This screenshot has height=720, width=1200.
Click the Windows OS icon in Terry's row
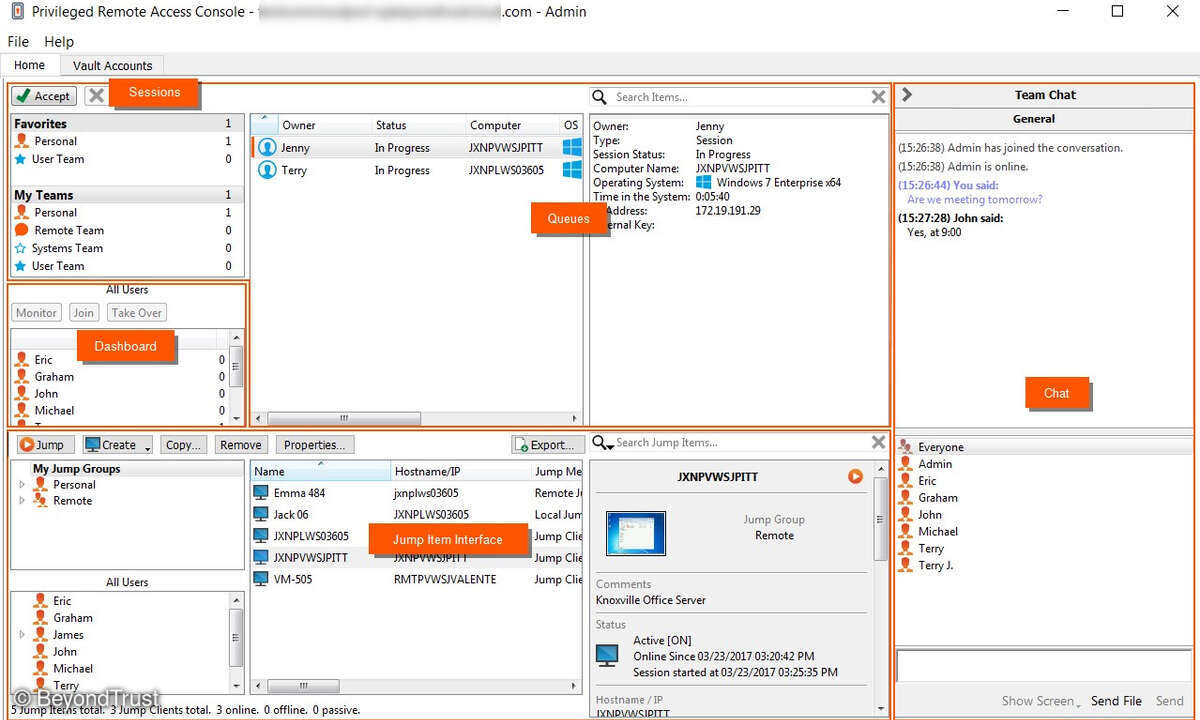pyautogui.click(x=572, y=170)
